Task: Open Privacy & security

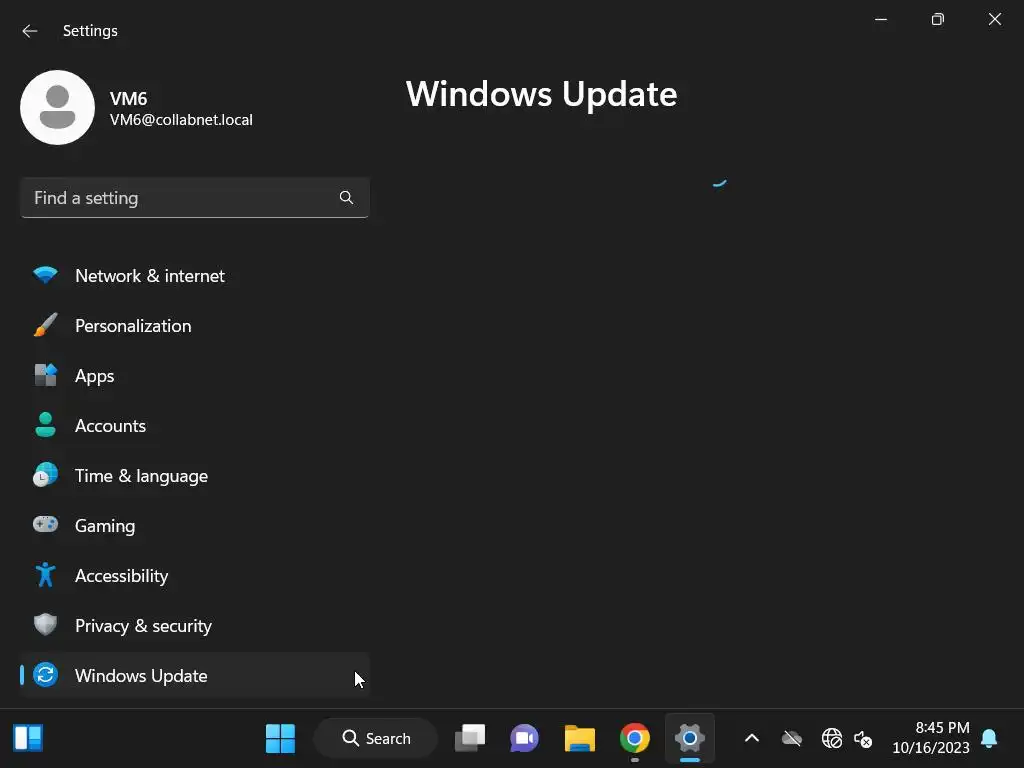Action: [195, 626]
